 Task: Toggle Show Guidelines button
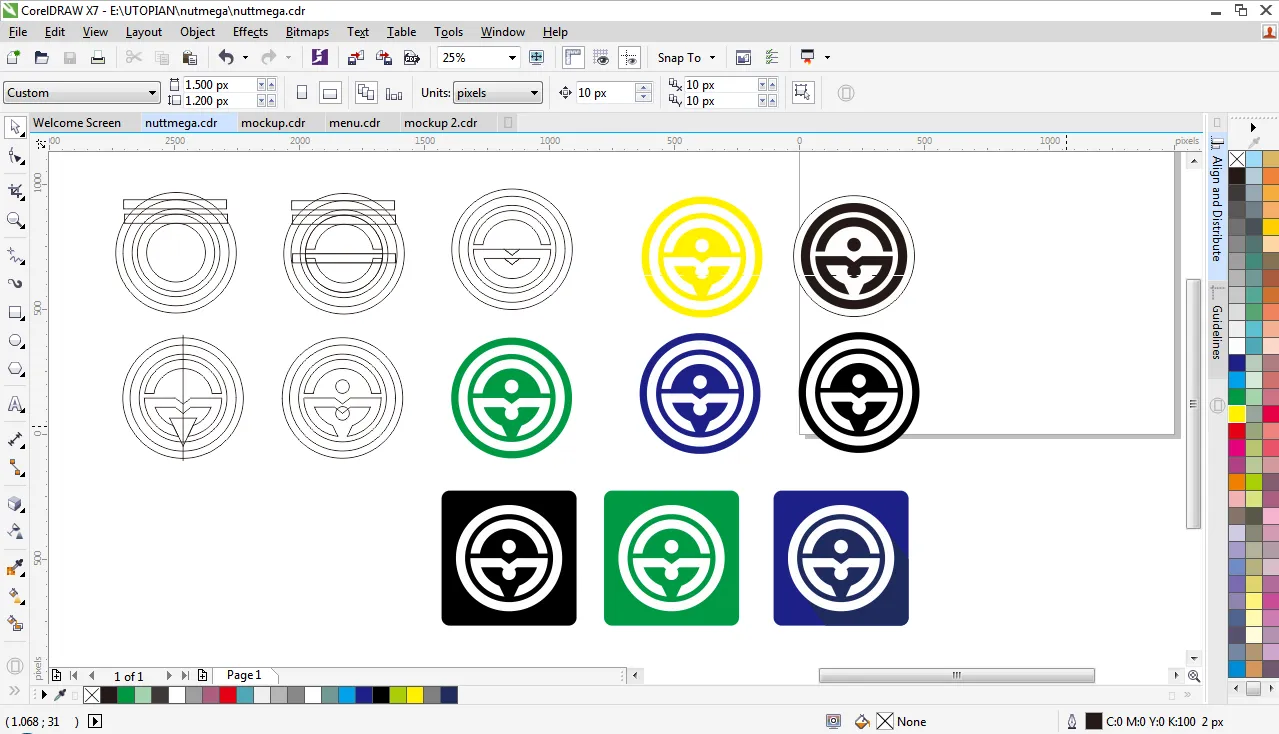pos(629,58)
